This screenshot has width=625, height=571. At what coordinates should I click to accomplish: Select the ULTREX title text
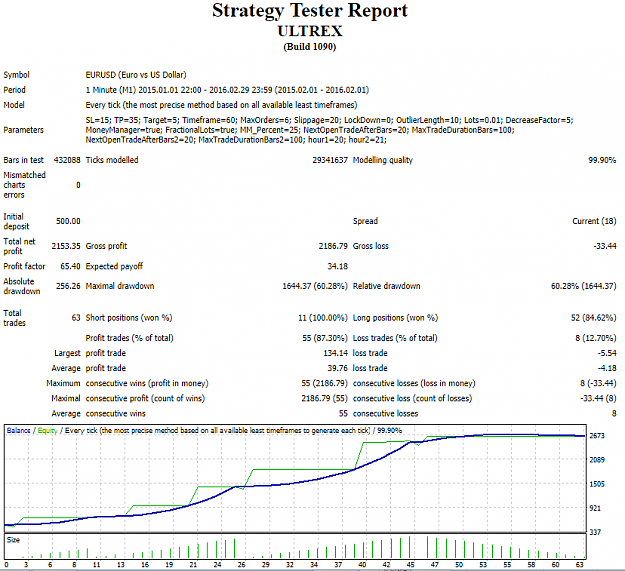click(310, 31)
